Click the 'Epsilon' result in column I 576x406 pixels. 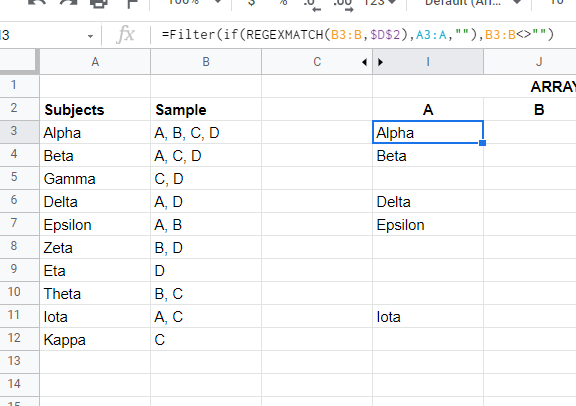[428, 224]
